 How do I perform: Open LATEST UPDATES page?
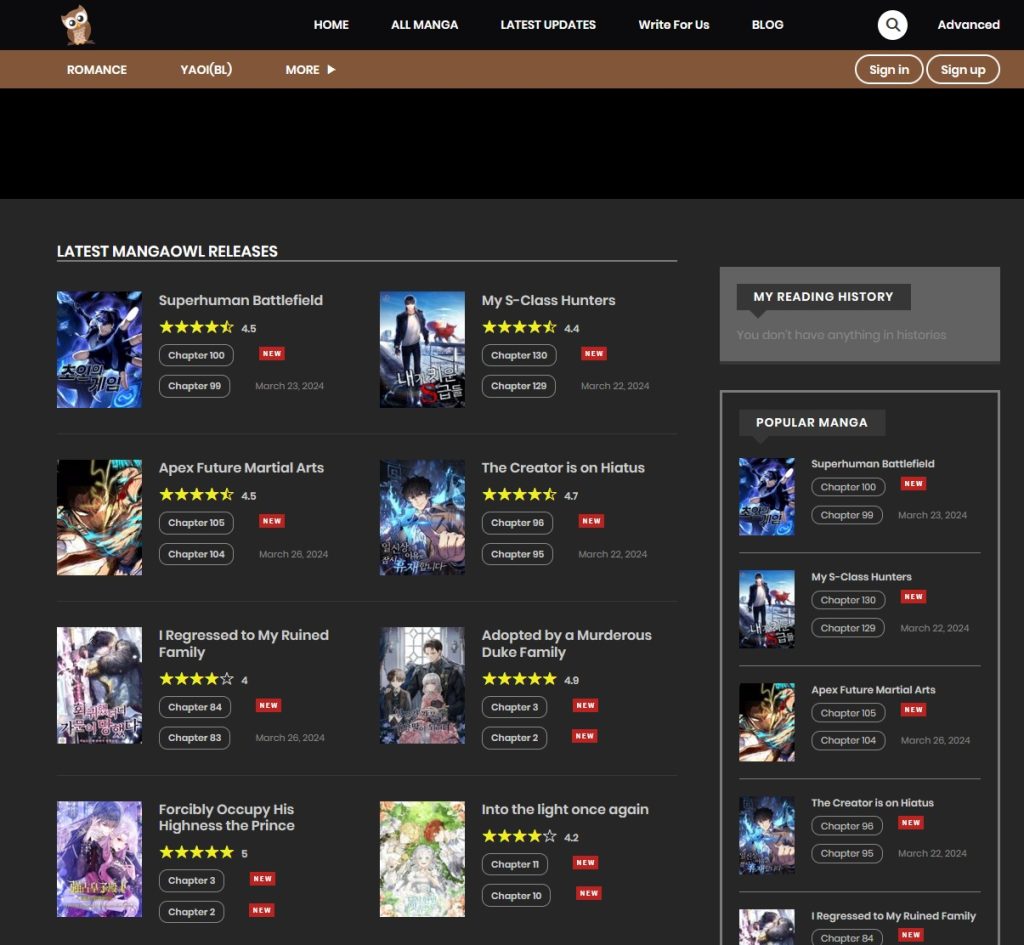click(x=548, y=25)
